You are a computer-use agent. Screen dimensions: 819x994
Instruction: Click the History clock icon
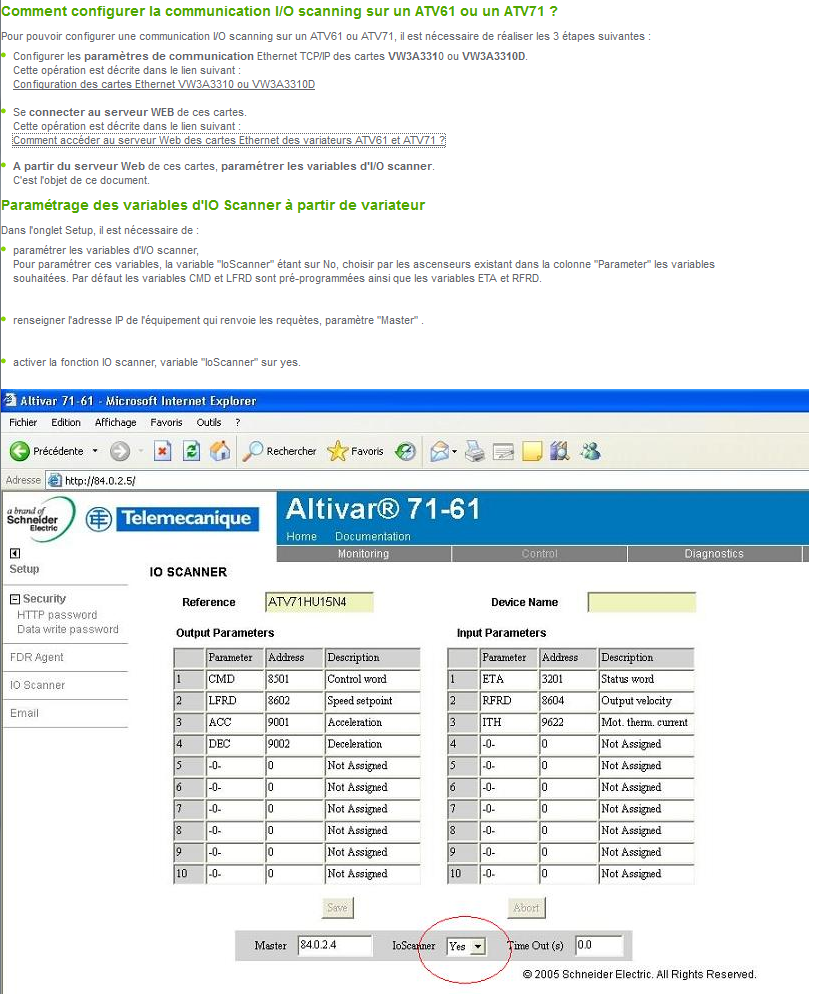(x=405, y=451)
